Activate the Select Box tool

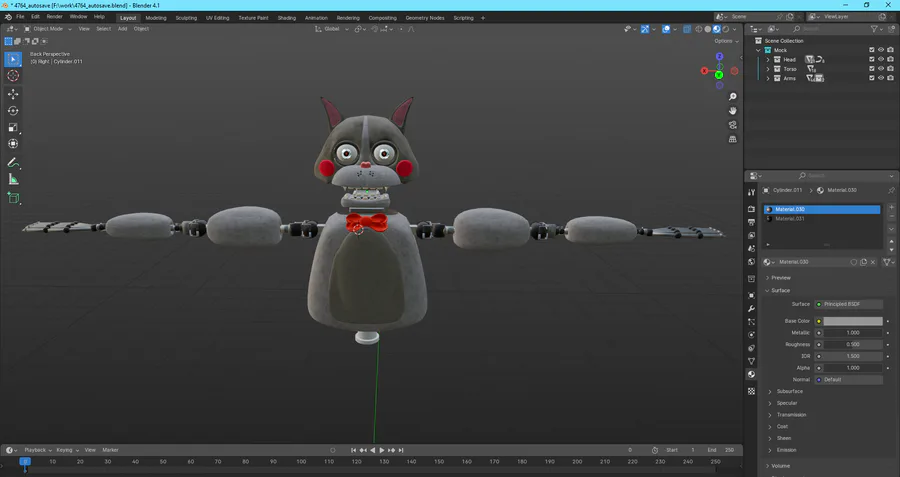pos(13,59)
